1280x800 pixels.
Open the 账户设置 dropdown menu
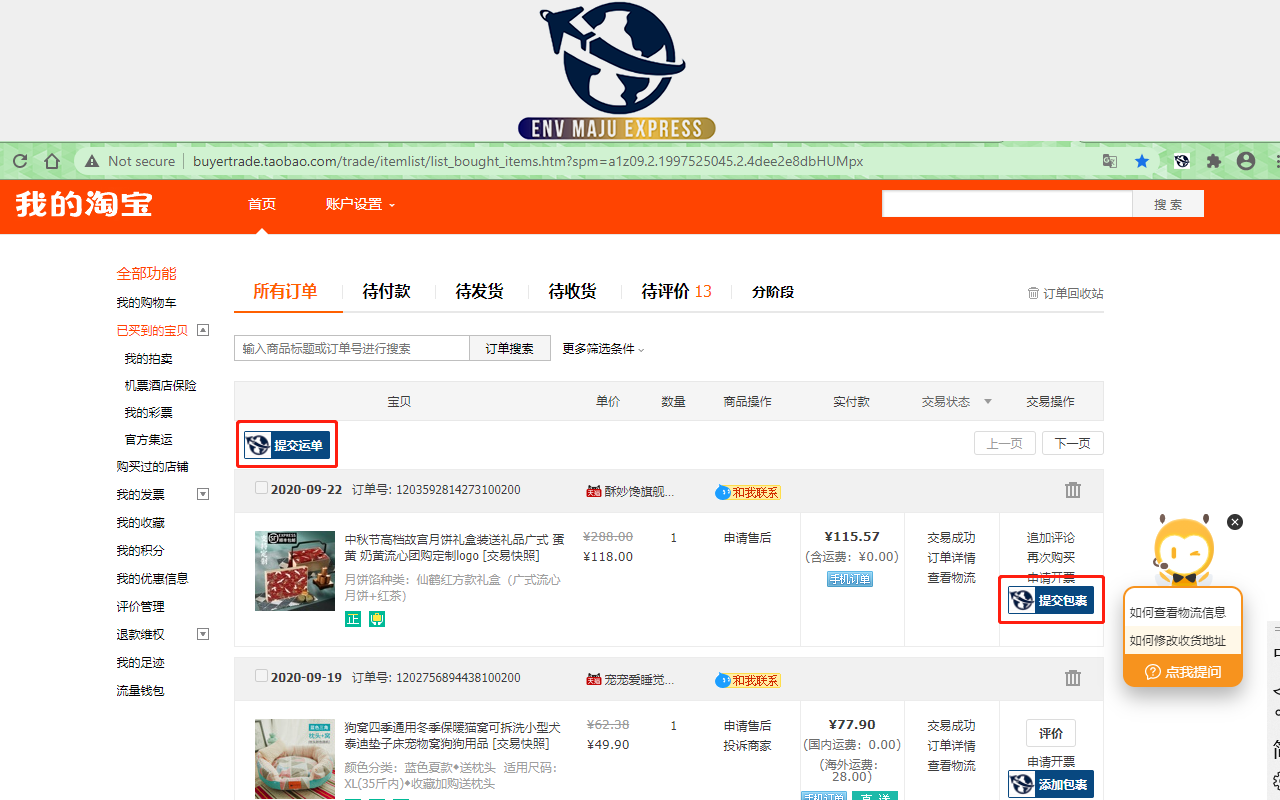360,204
